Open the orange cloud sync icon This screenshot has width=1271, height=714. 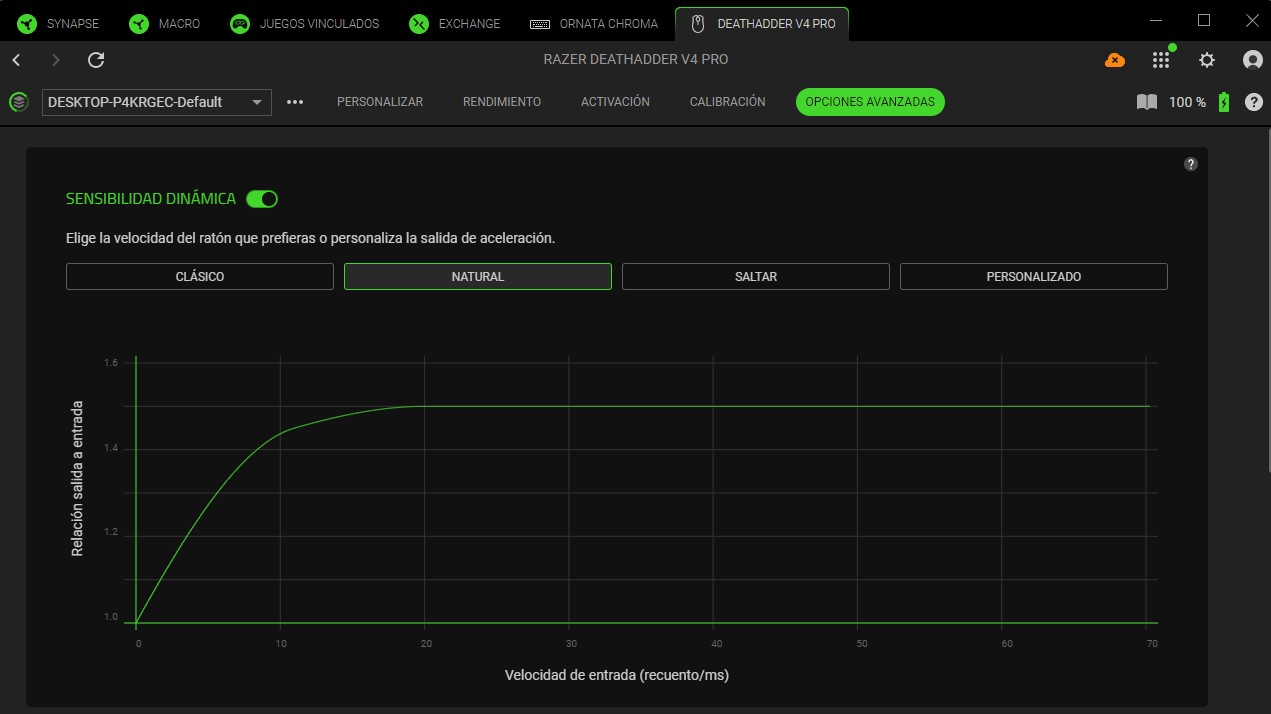tap(1114, 60)
